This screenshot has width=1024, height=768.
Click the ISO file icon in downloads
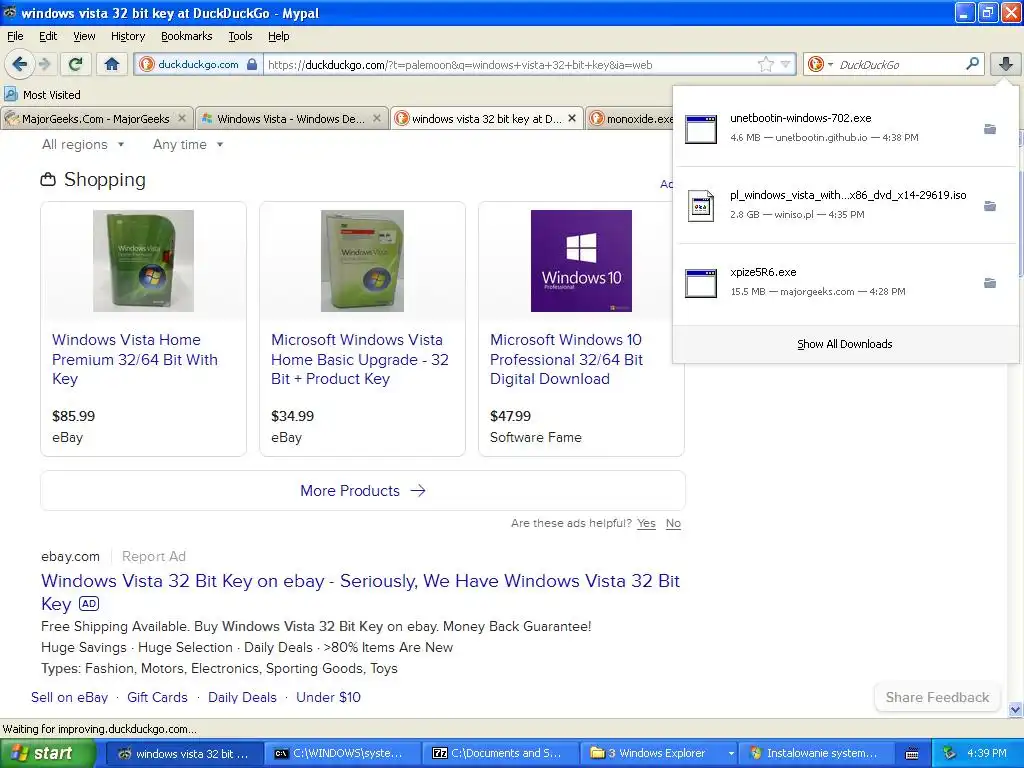pos(701,205)
